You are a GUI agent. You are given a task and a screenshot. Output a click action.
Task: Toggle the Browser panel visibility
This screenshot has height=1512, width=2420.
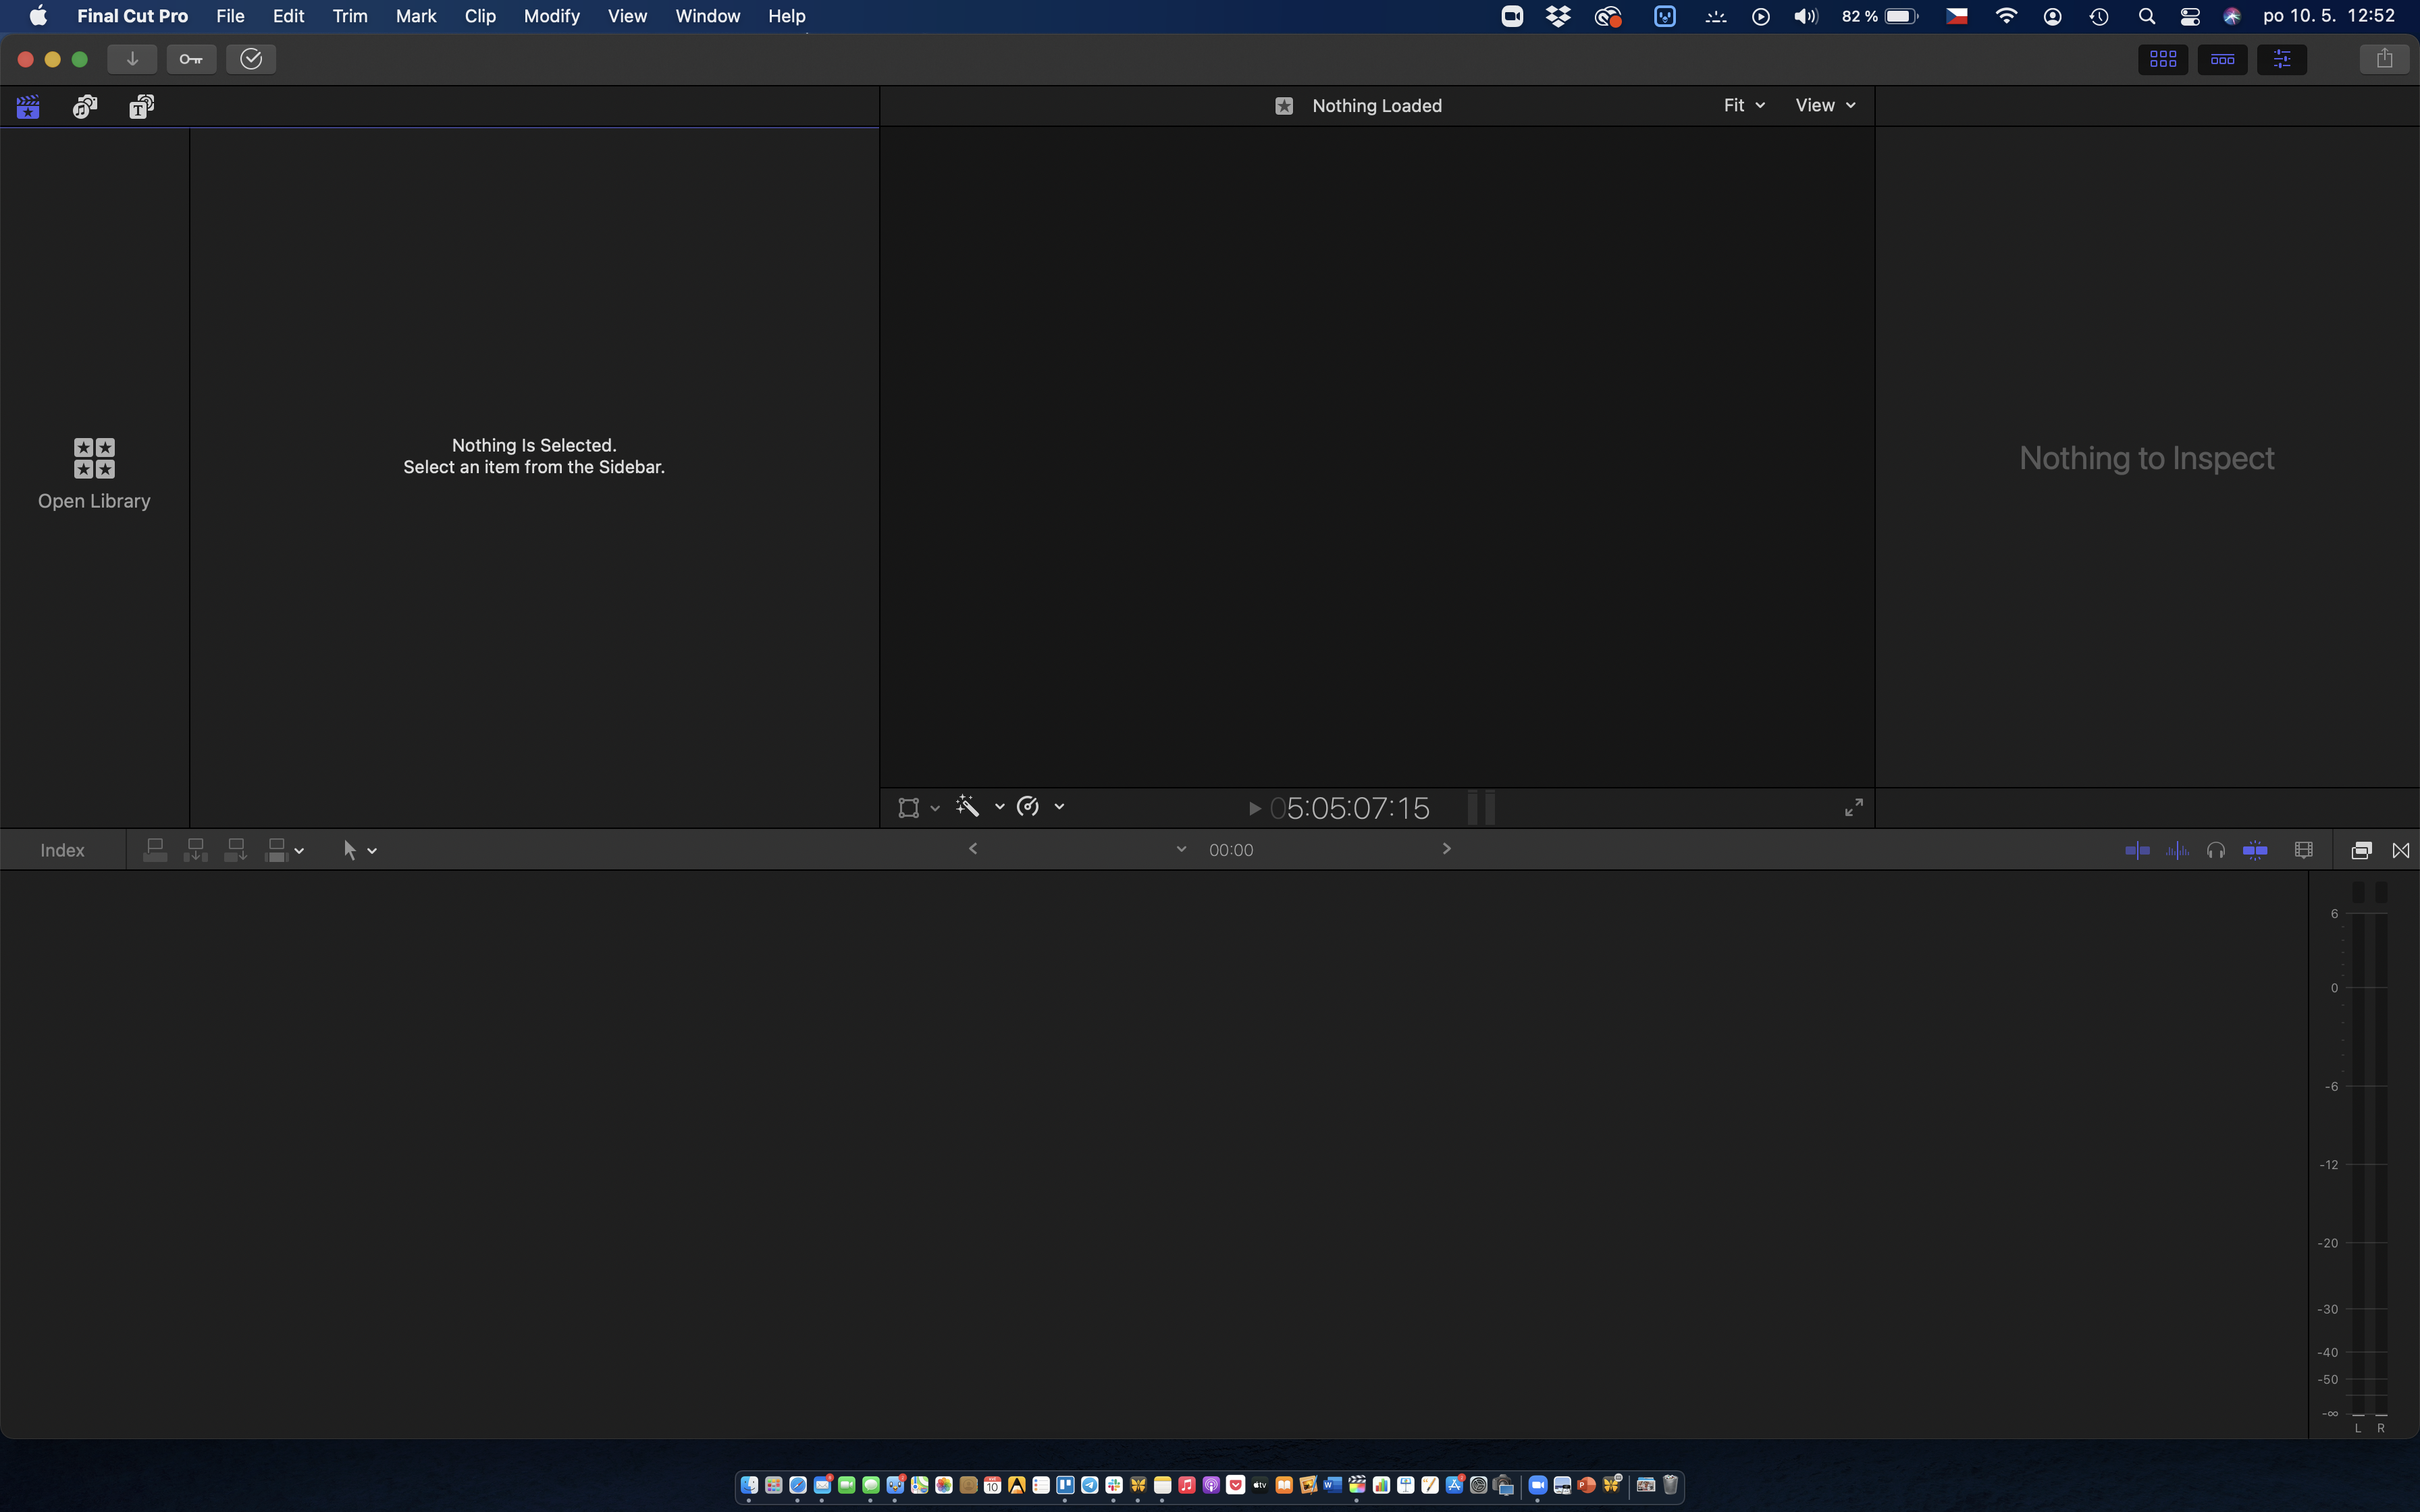coord(2163,59)
